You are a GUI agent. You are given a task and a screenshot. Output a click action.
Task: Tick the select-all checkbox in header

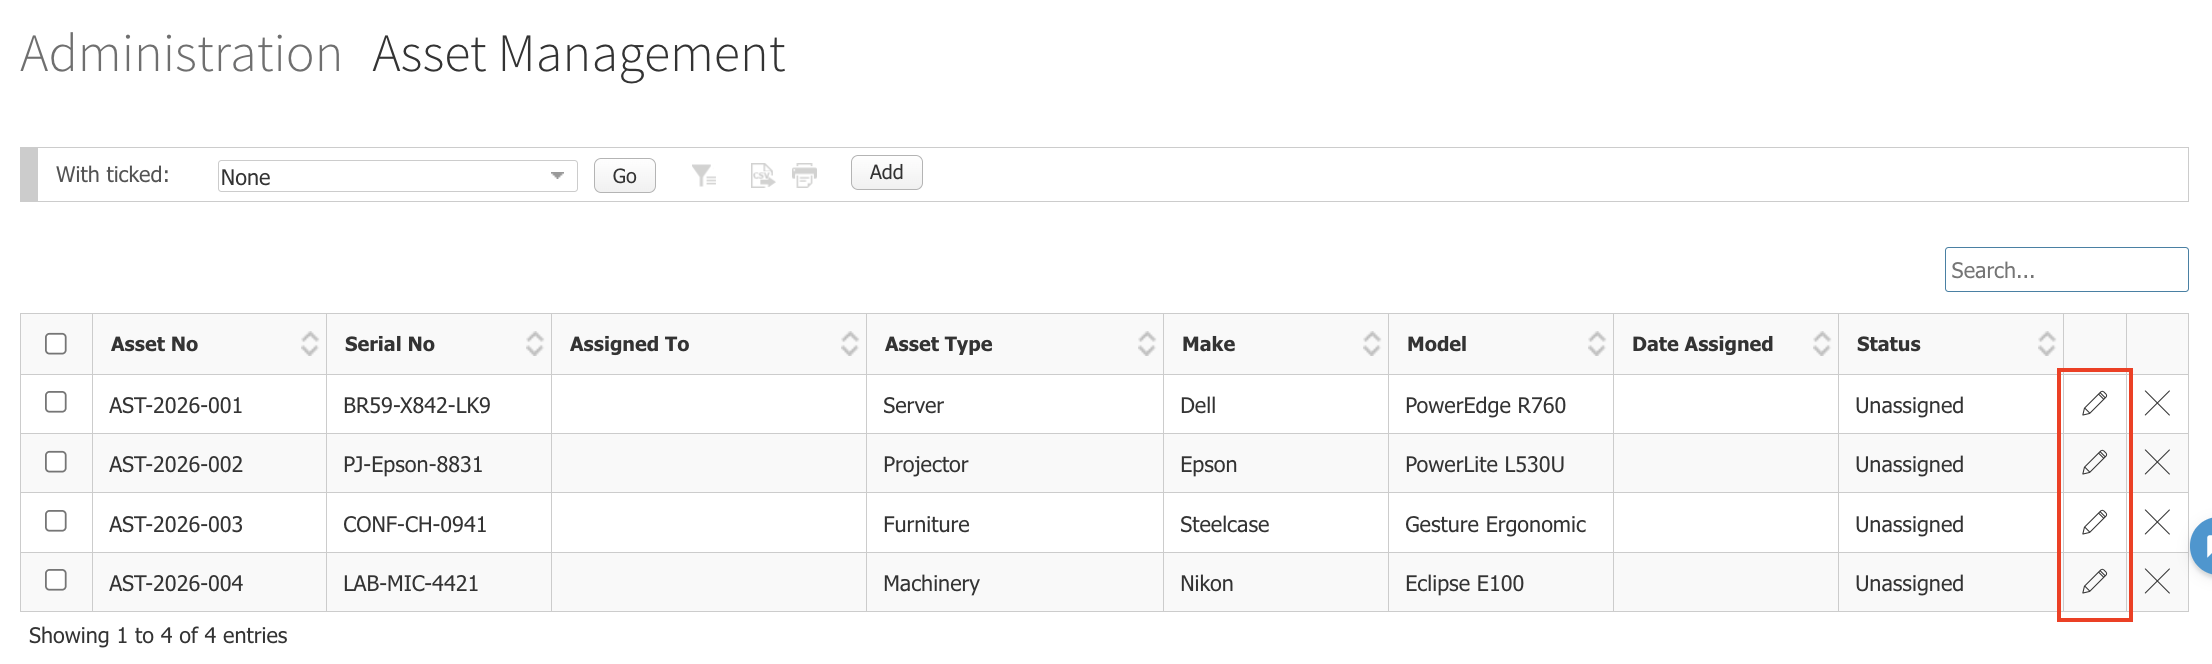[x=56, y=344]
